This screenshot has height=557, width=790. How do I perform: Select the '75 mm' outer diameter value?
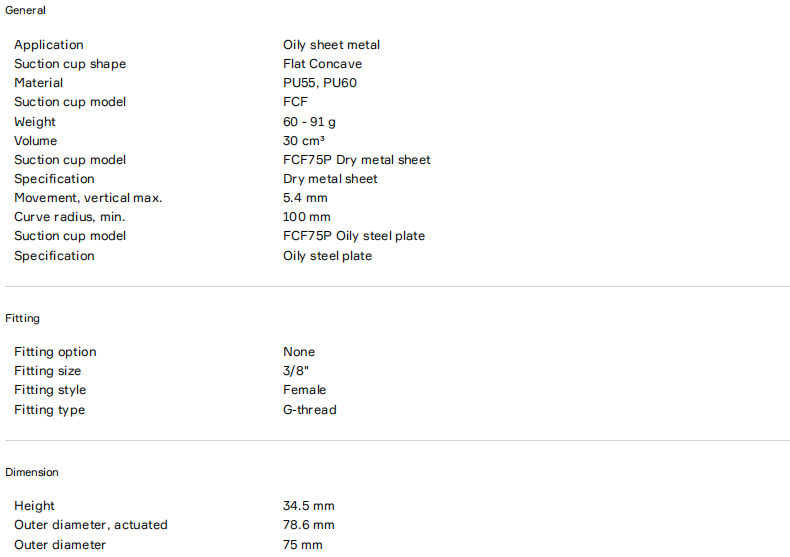(303, 545)
